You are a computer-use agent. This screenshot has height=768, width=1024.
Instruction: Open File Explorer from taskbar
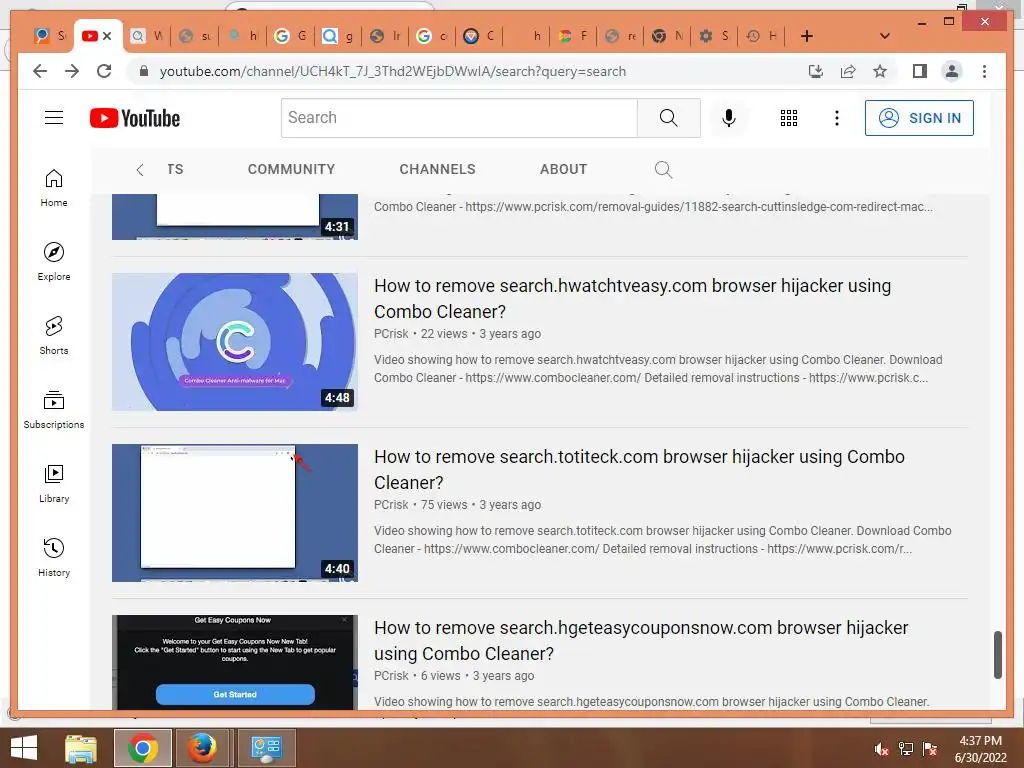81,748
